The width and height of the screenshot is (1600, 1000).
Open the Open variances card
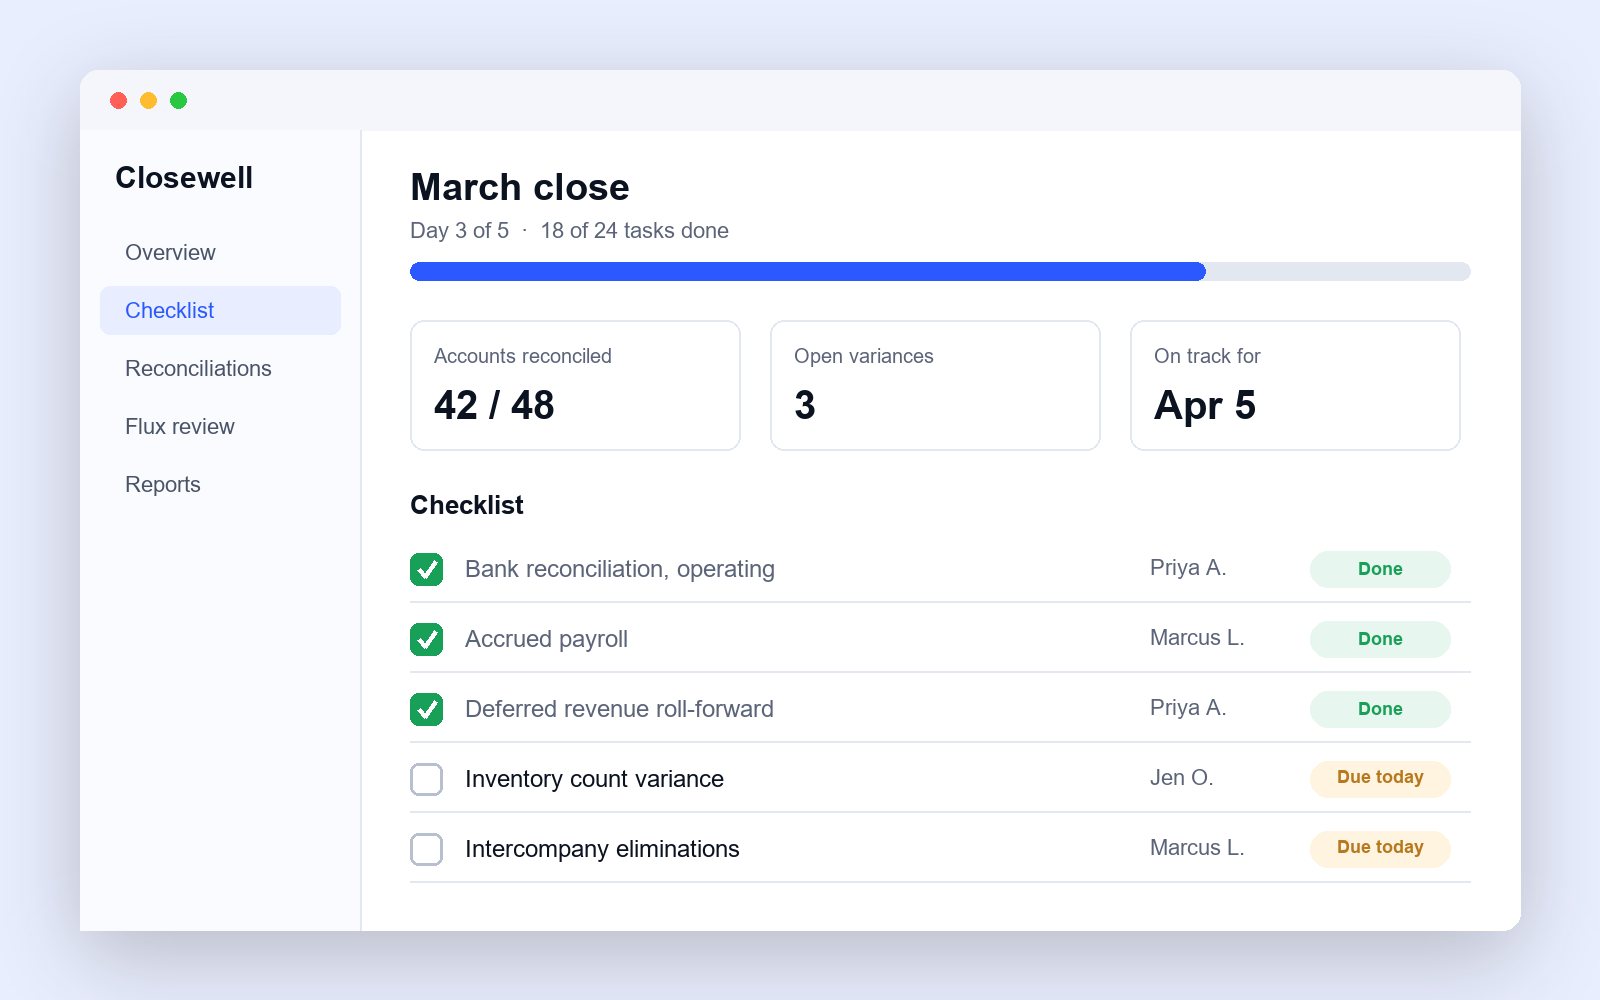click(x=935, y=385)
